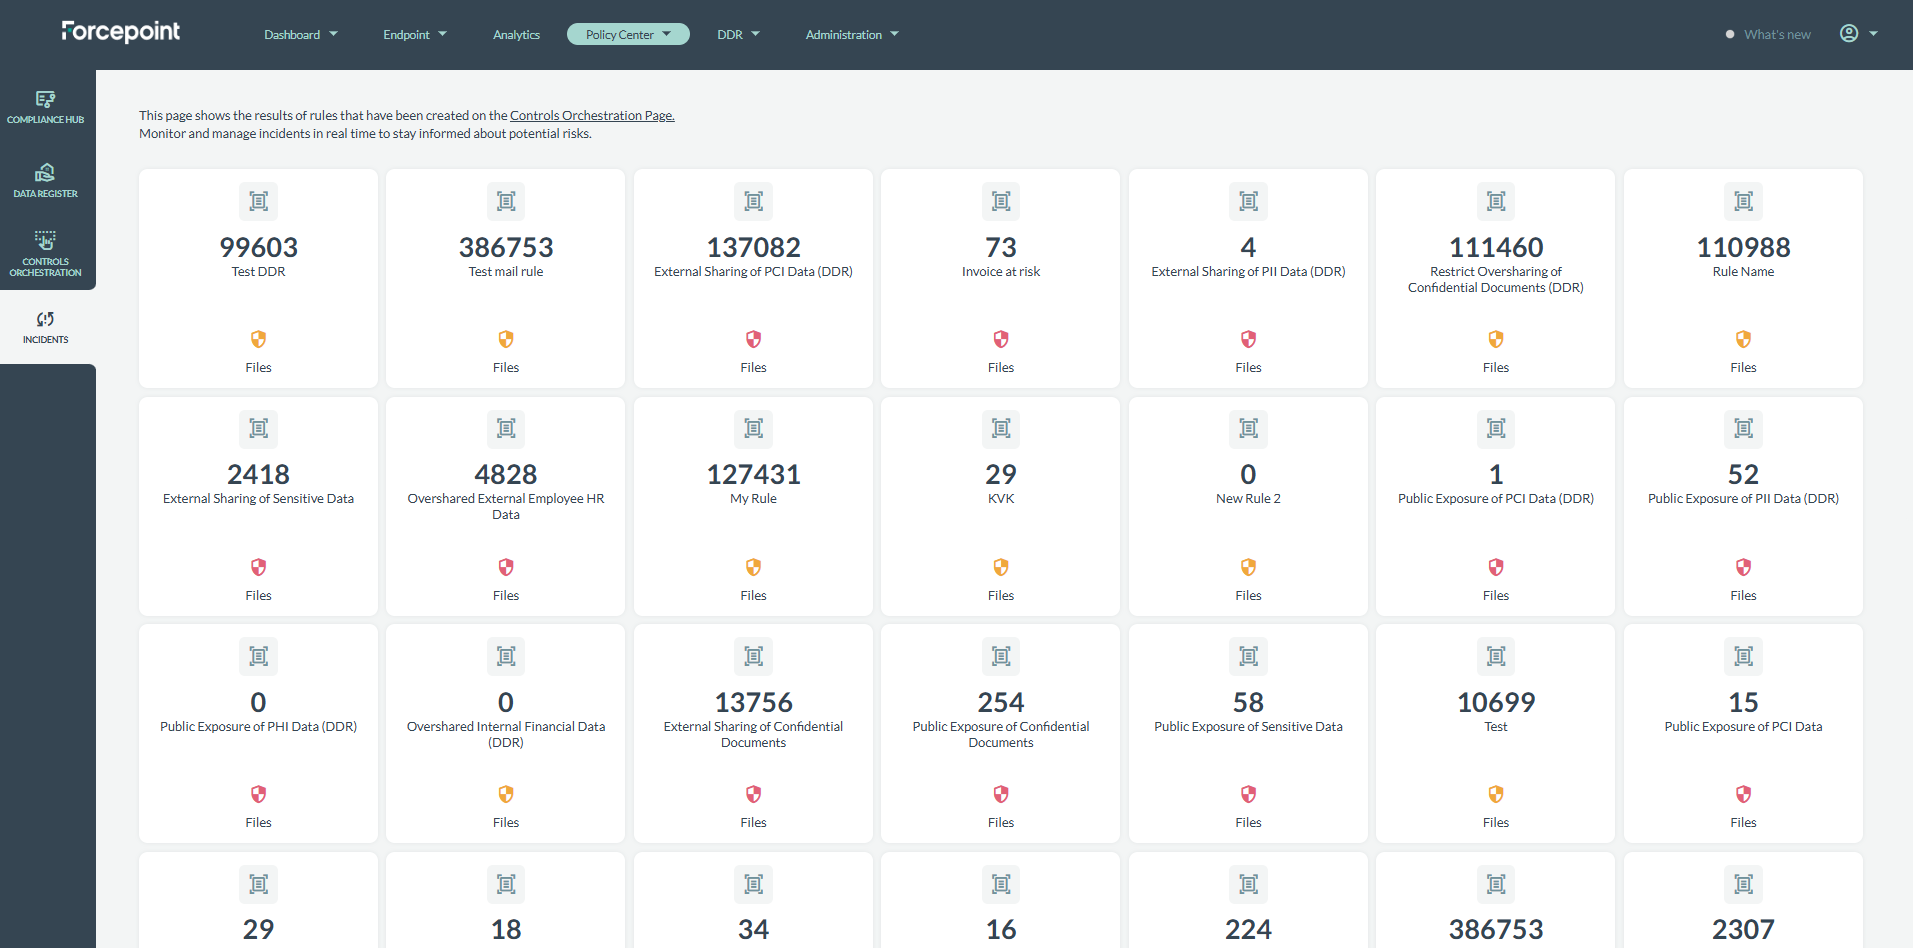The image size is (1913, 948).
Task: Open Public Exposure of Confidential Documents label
Action: (x=1001, y=734)
